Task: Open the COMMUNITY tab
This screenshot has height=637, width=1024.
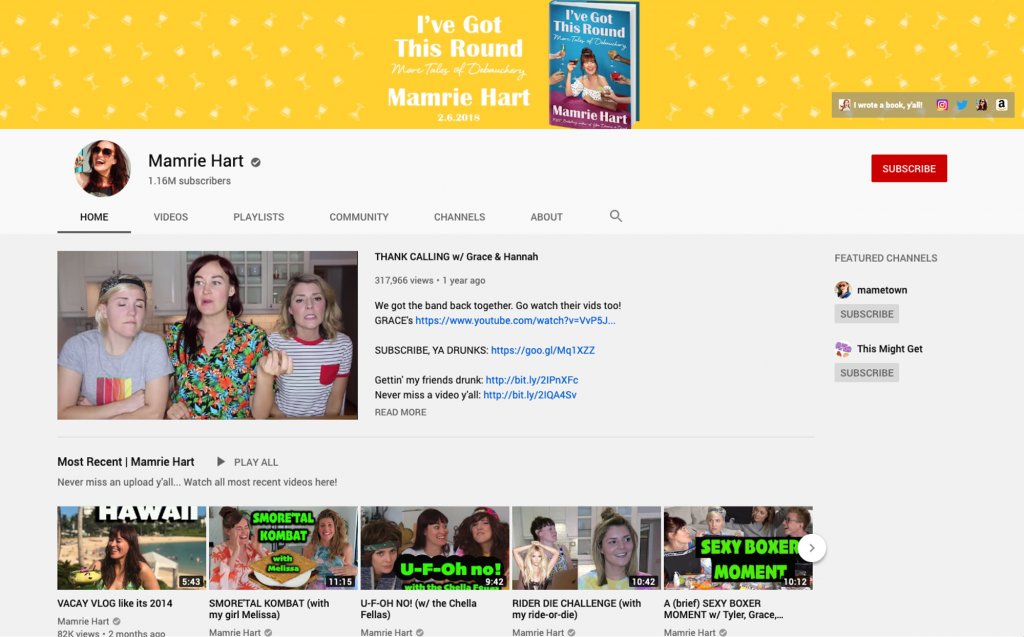Action: tap(359, 217)
